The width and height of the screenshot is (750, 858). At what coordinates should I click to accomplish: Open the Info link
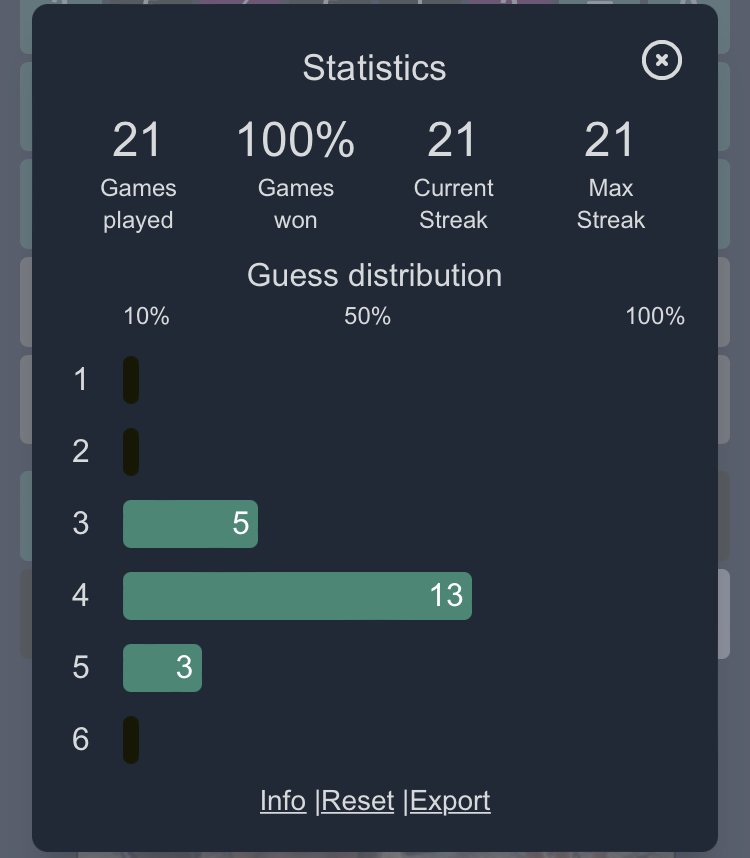click(283, 801)
